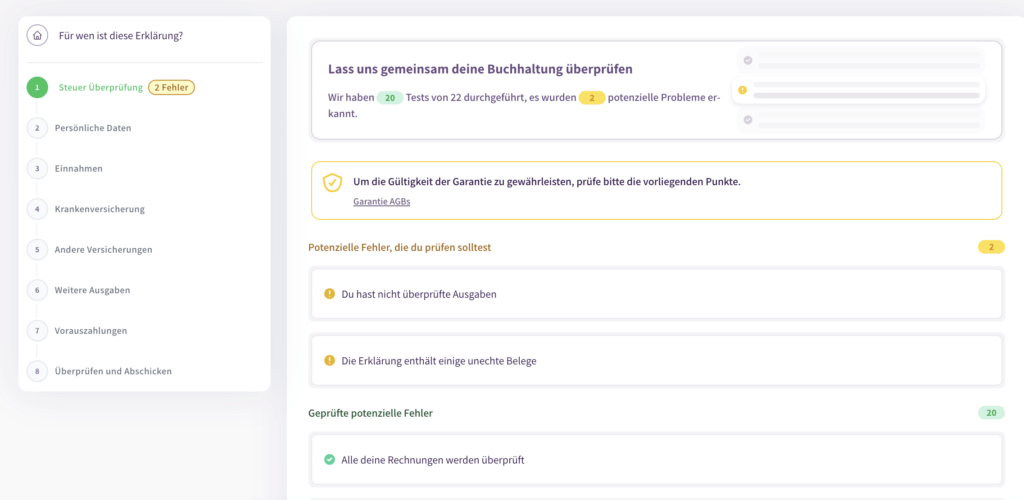1024x500 pixels.
Task: Navigate to Krankenversicherung section
Action: click(99, 209)
